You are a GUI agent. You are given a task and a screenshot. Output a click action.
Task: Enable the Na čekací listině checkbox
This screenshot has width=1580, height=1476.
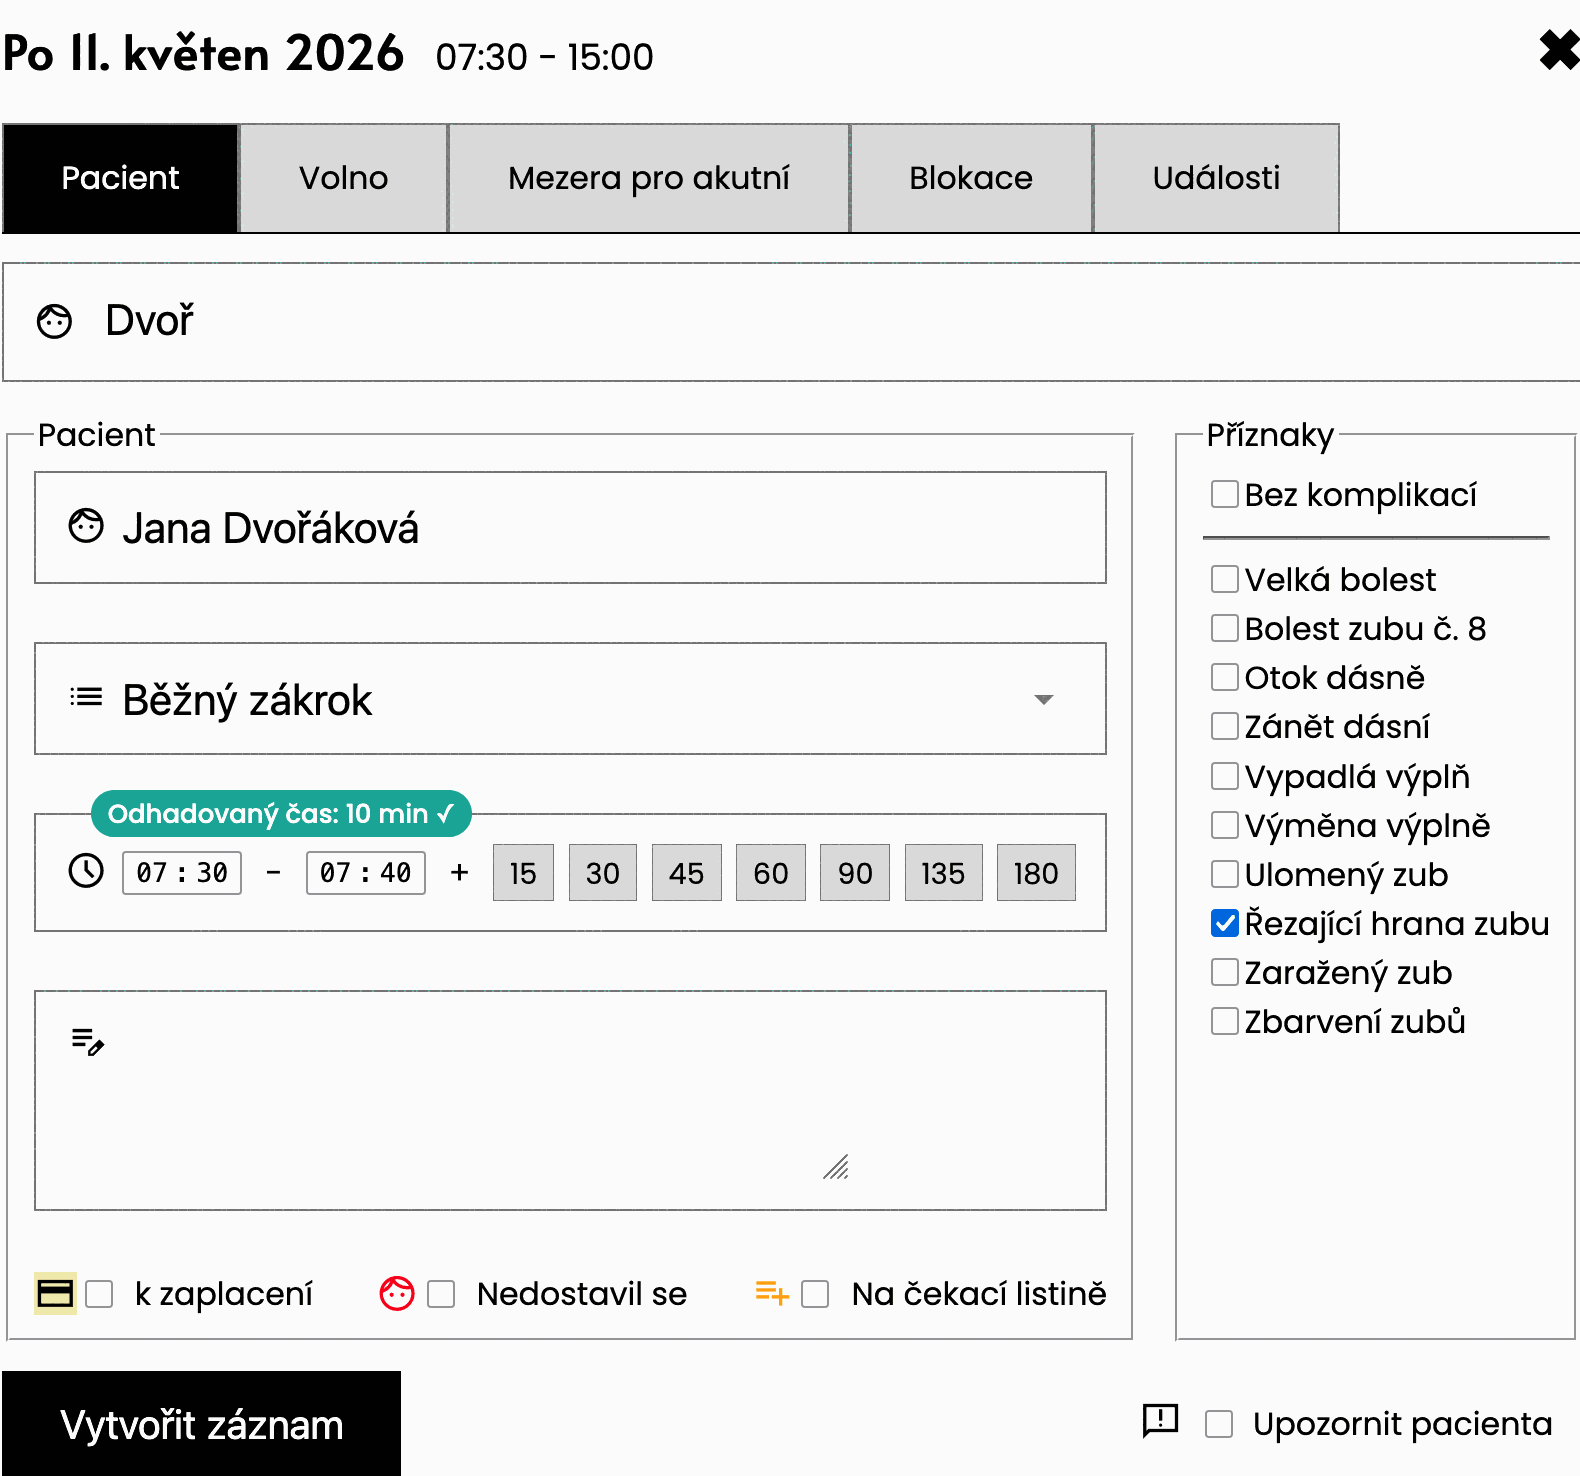(x=815, y=1294)
